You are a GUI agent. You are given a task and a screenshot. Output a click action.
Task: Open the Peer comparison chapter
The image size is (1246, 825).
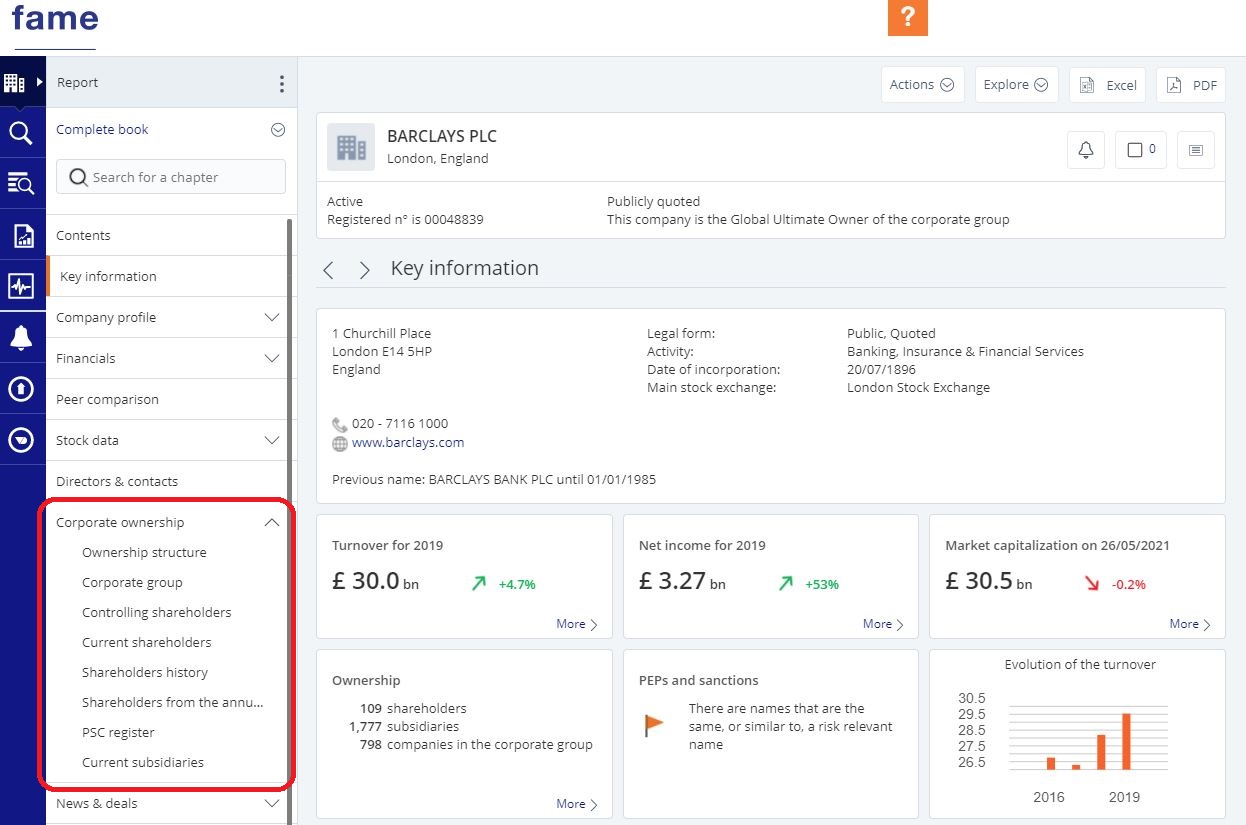tap(107, 399)
